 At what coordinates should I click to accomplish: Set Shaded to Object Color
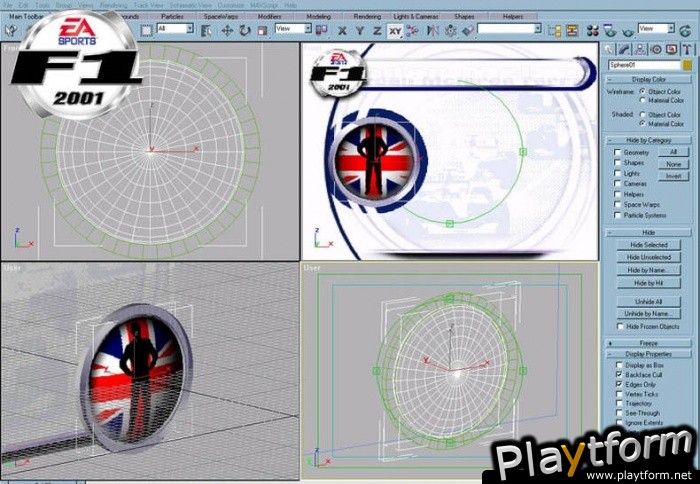click(642, 114)
